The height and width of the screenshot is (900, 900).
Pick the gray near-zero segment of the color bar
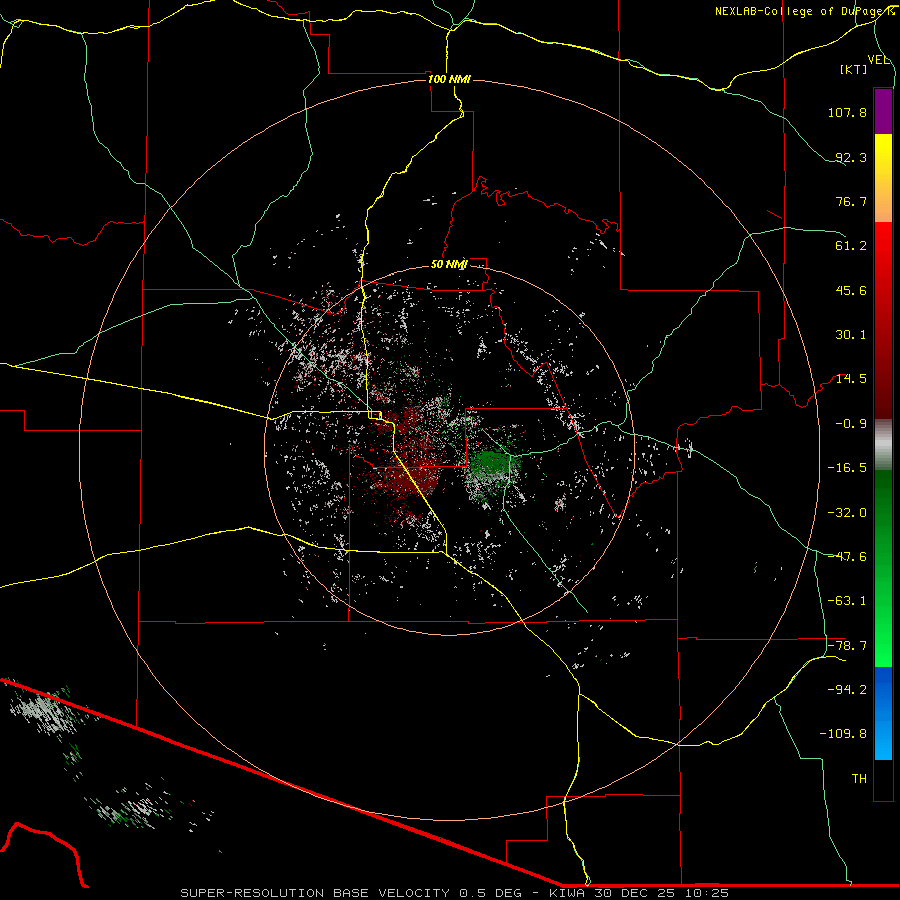point(883,443)
